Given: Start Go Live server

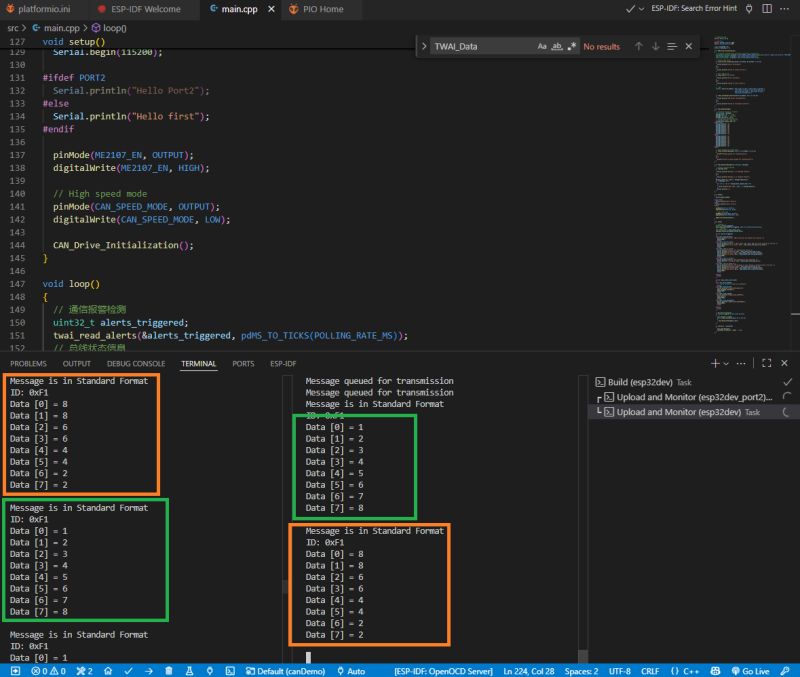Looking at the screenshot, I should point(750,671).
